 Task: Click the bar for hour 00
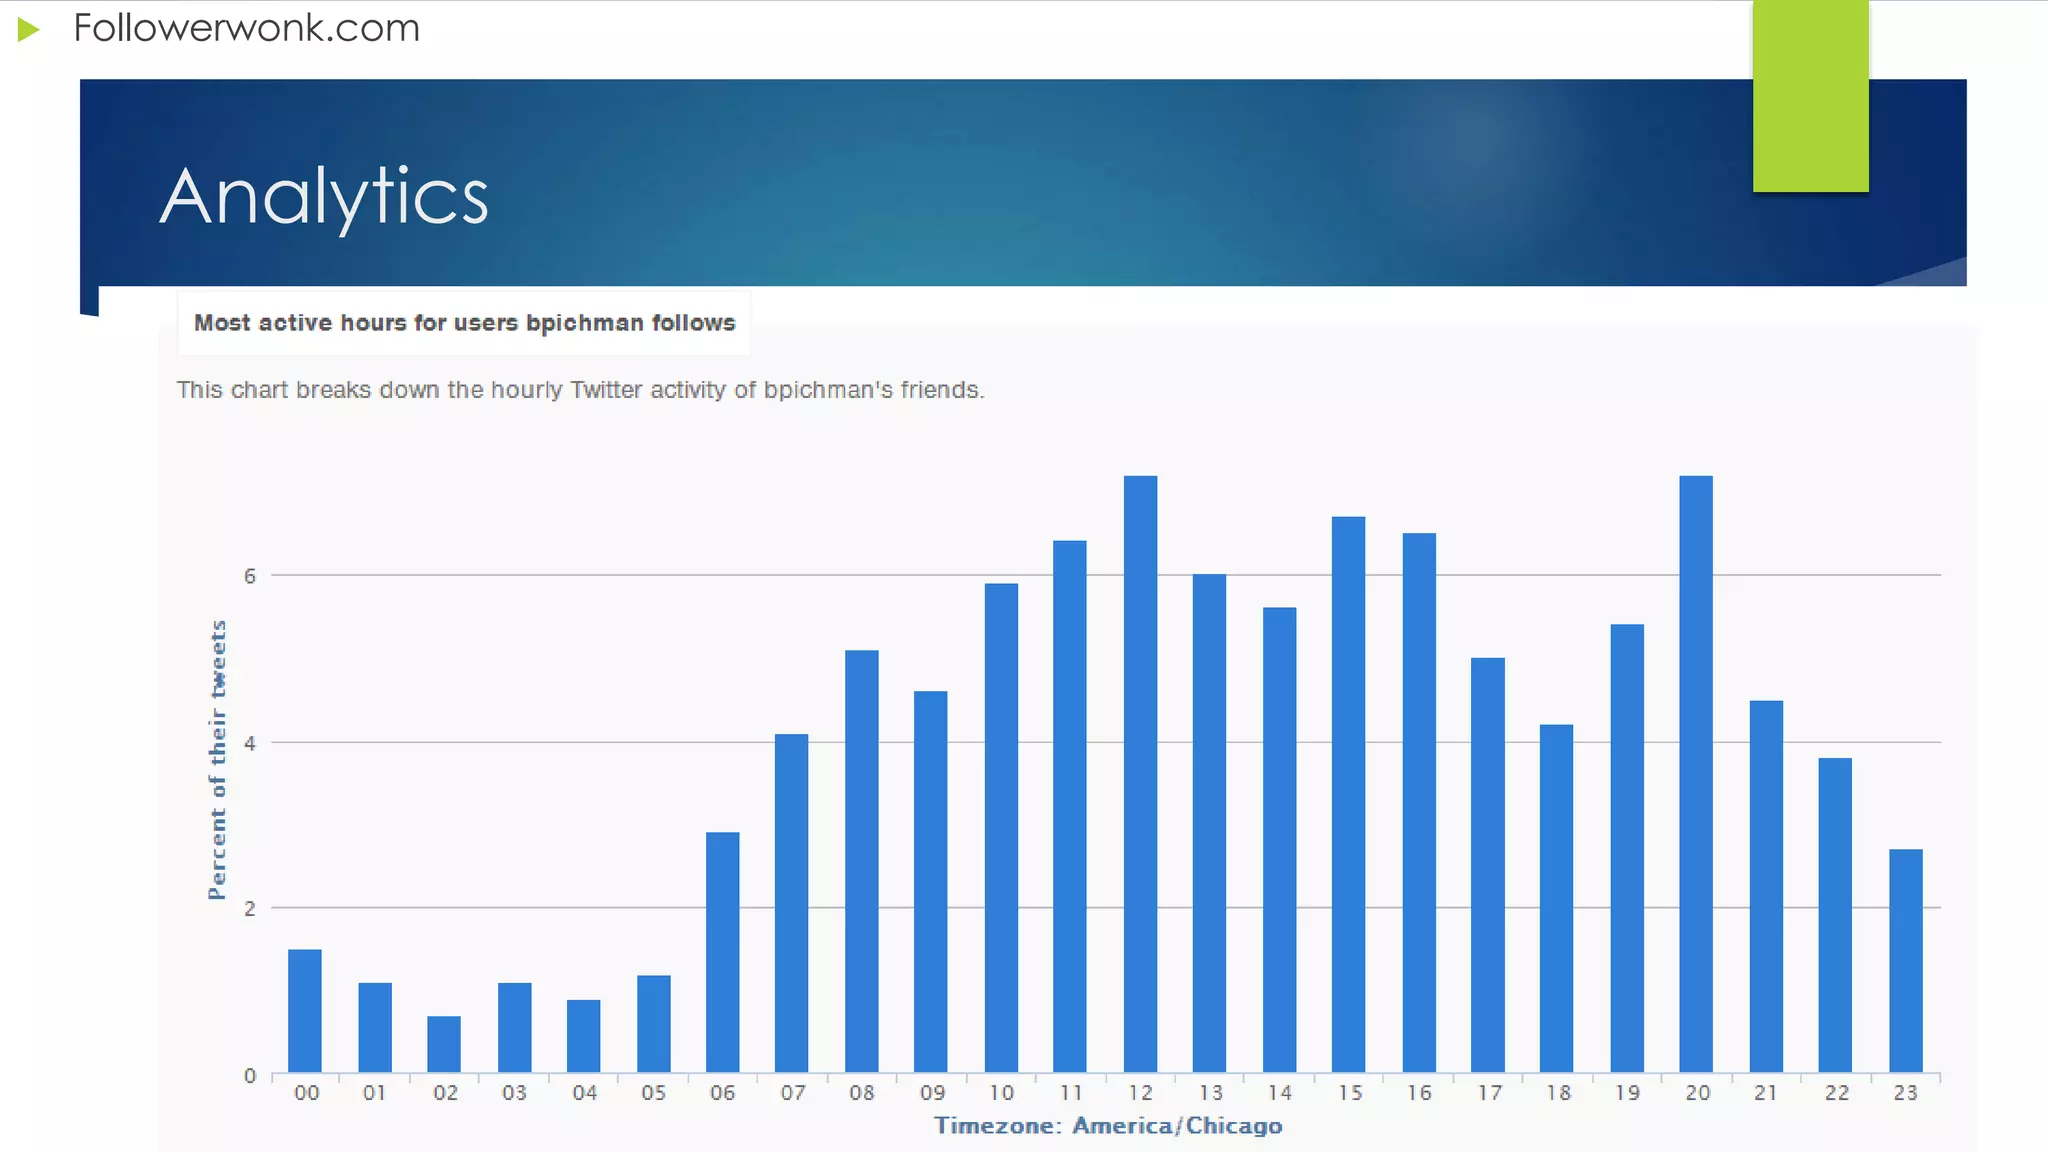pos(305,1010)
